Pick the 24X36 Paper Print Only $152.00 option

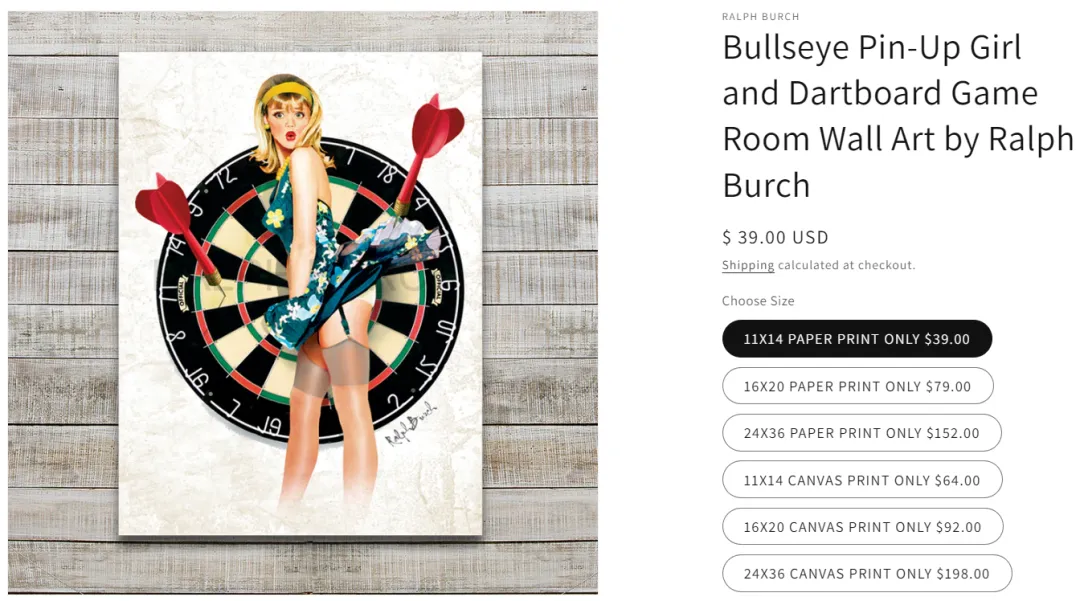coord(862,433)
